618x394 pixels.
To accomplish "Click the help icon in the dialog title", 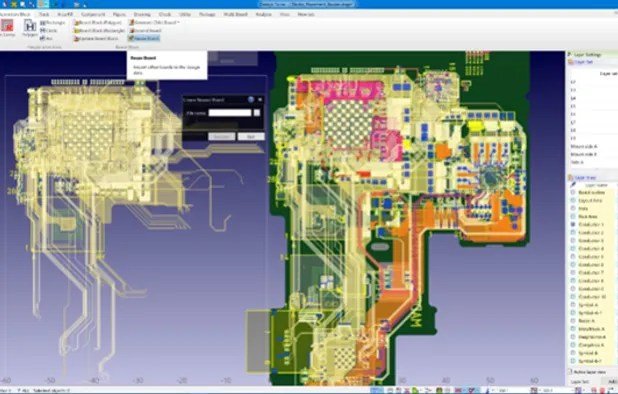I will [x=251, y=100].
